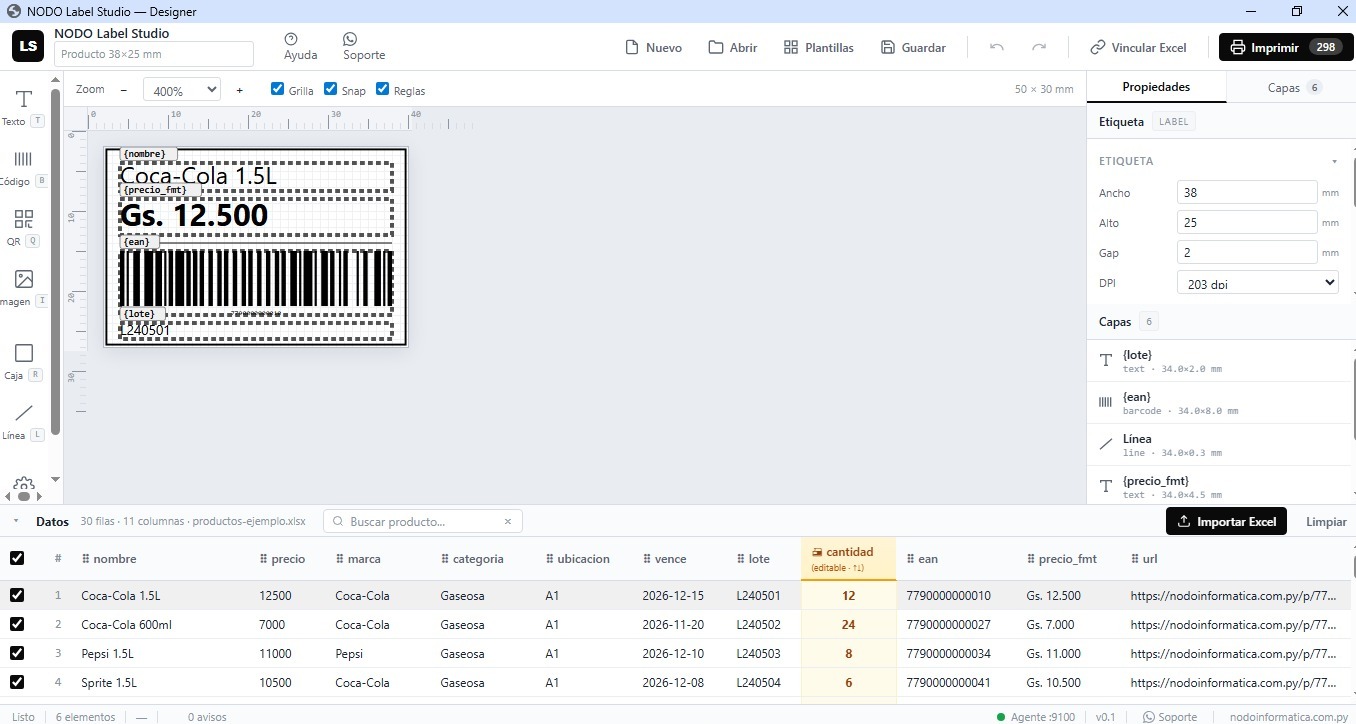
Task: Click the Soporte link in status bar
Action: [x=1170, y=717]
